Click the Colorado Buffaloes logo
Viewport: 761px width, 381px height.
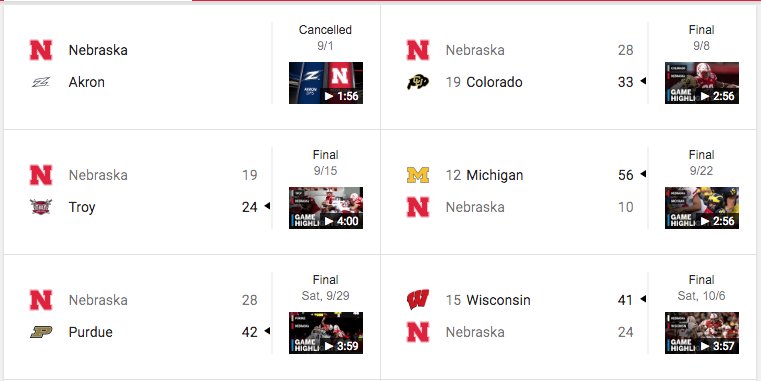pos(418,82)
